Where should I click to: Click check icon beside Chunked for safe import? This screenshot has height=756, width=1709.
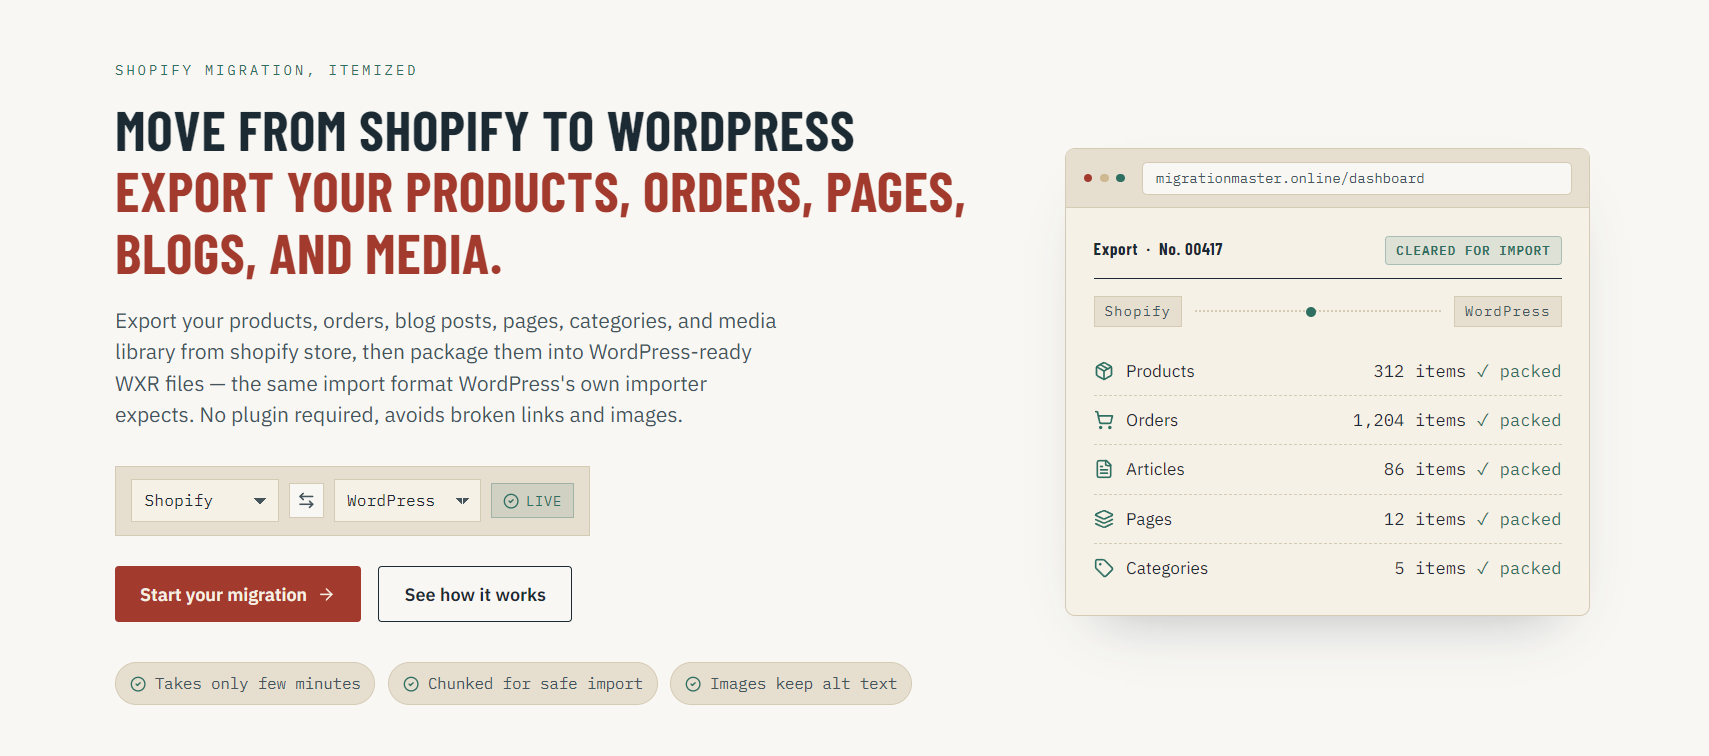point(411,684)
